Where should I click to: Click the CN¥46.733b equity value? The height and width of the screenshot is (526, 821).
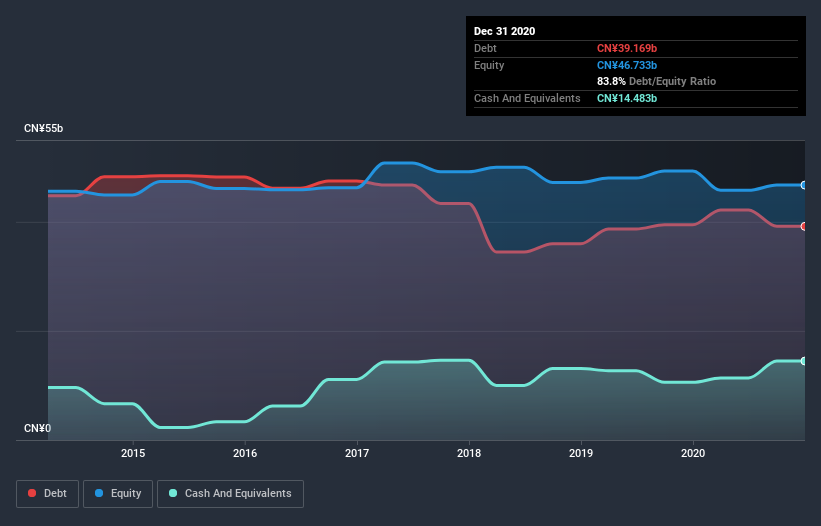(x=627, y=65)
